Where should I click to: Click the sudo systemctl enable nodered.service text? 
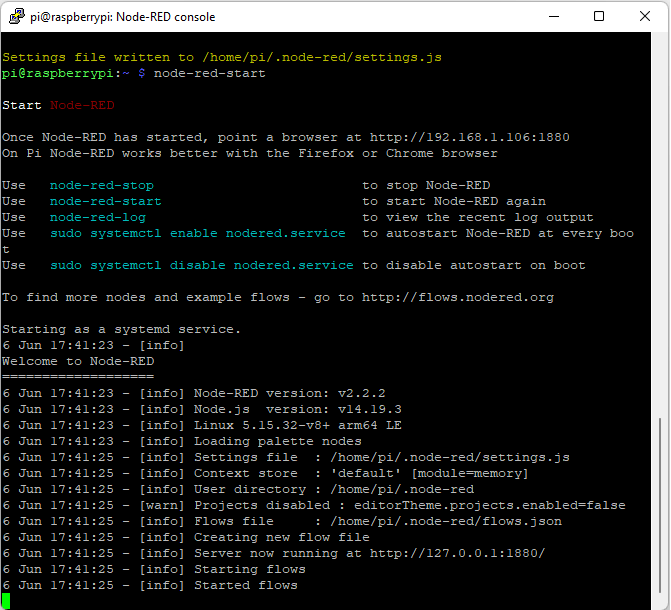pos(197,233)
